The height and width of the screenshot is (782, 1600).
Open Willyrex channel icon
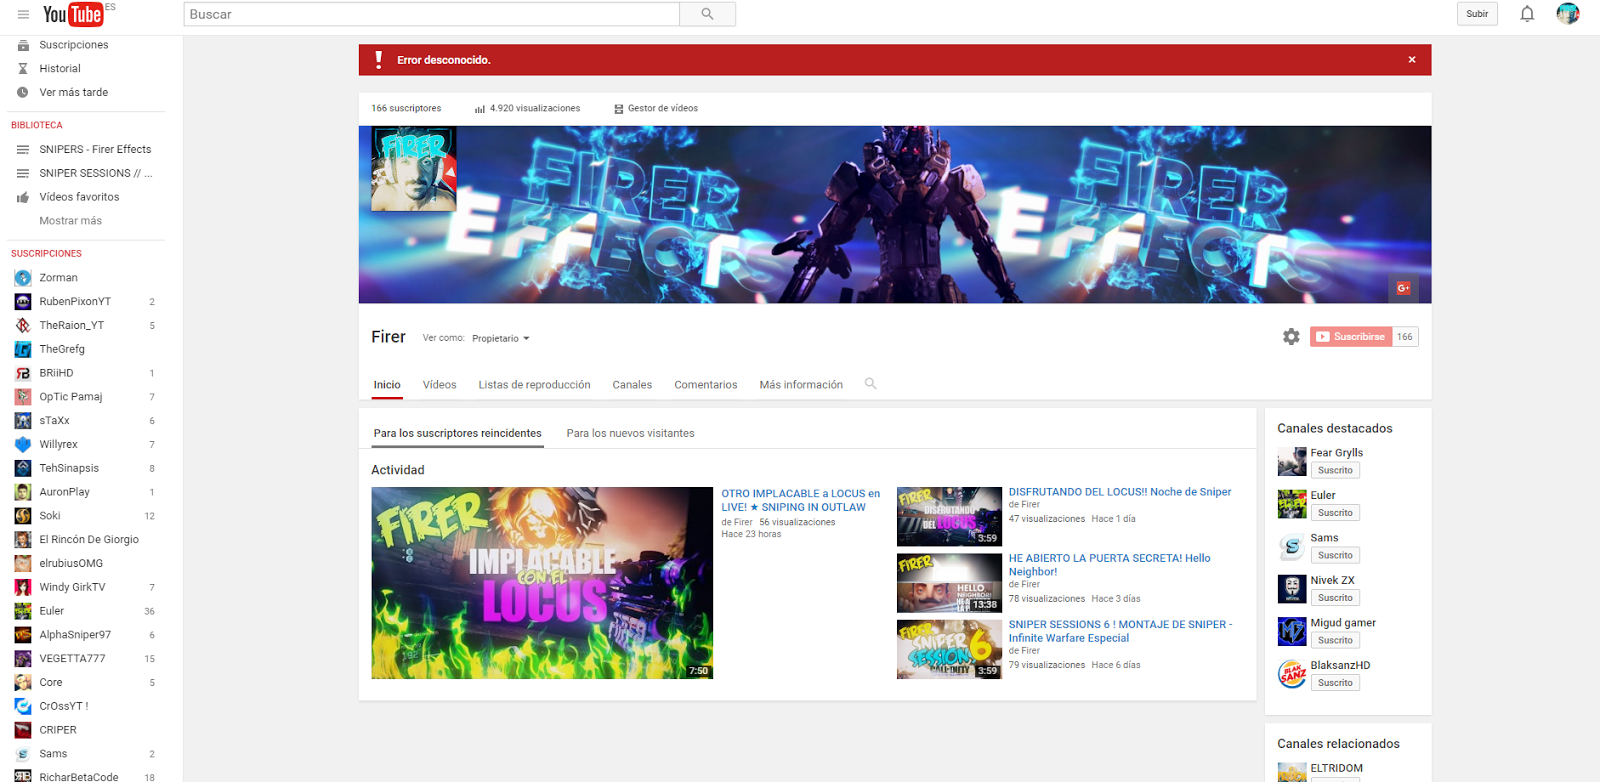(23, 444)
